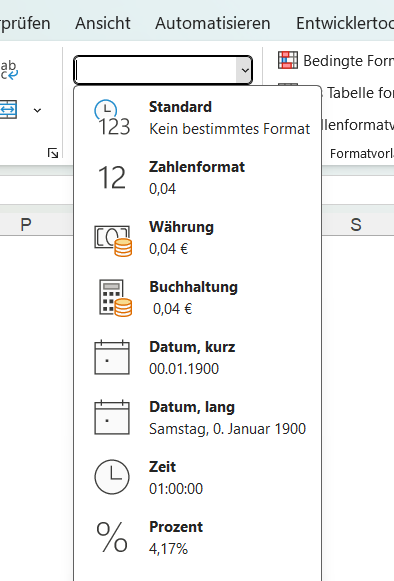Click the calculator Buchhaltung icon

click(115, 298)
